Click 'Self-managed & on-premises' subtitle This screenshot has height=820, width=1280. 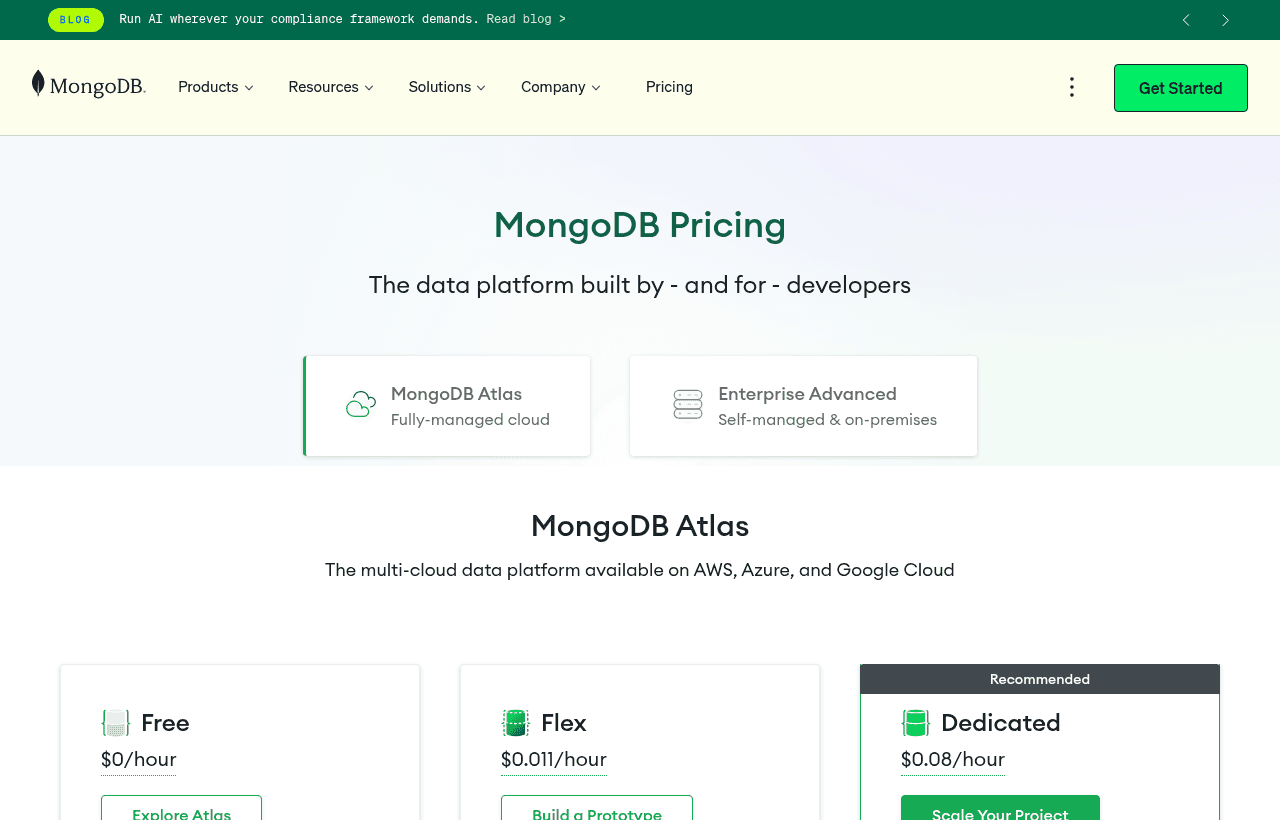(827, 420)
